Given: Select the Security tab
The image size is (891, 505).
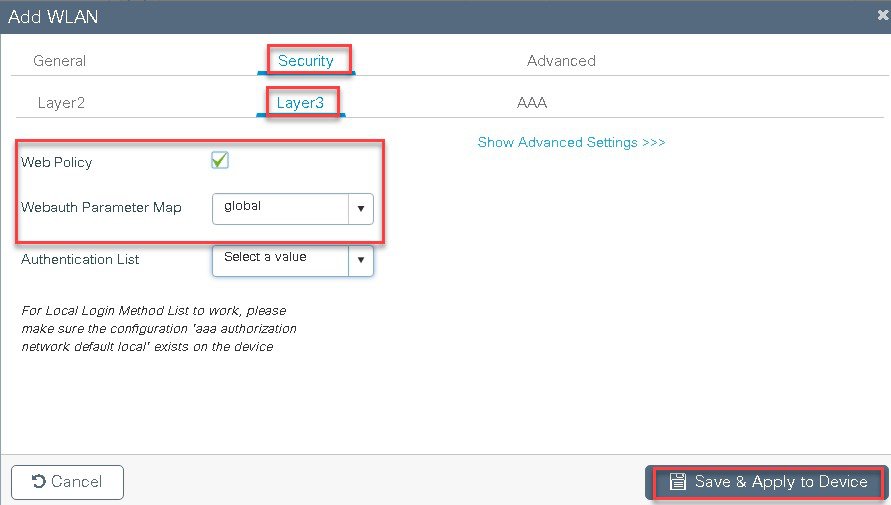Looking at the screenshot, I should pyautogui.click(x=306, y=61).
